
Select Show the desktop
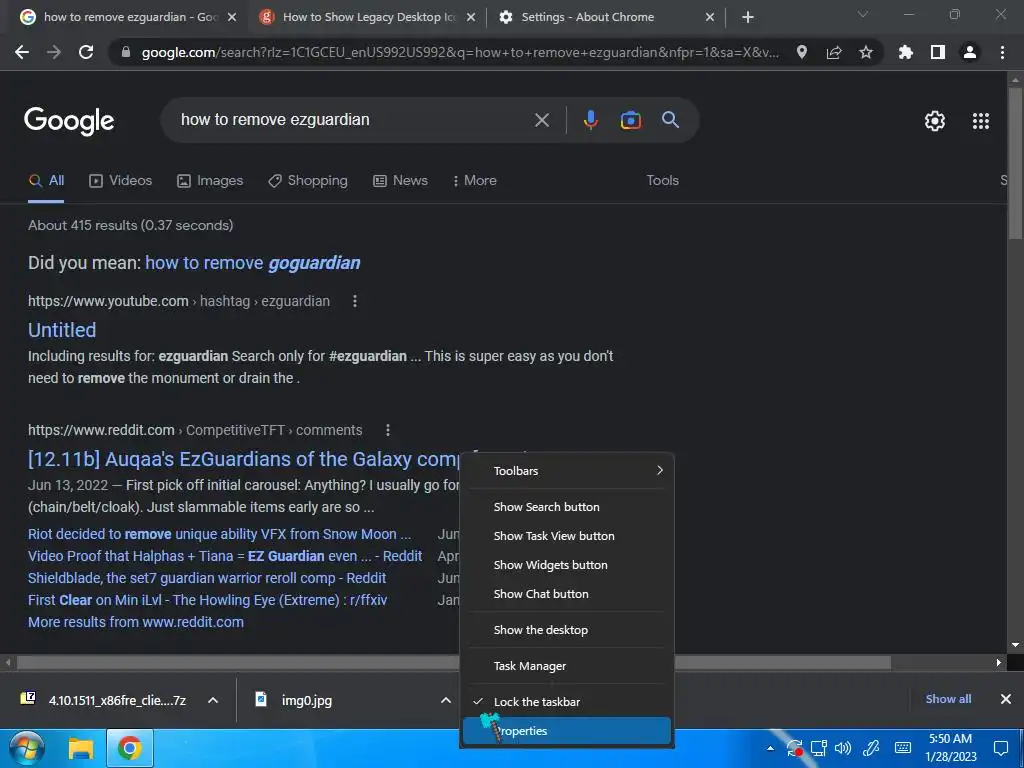point(567,630)
